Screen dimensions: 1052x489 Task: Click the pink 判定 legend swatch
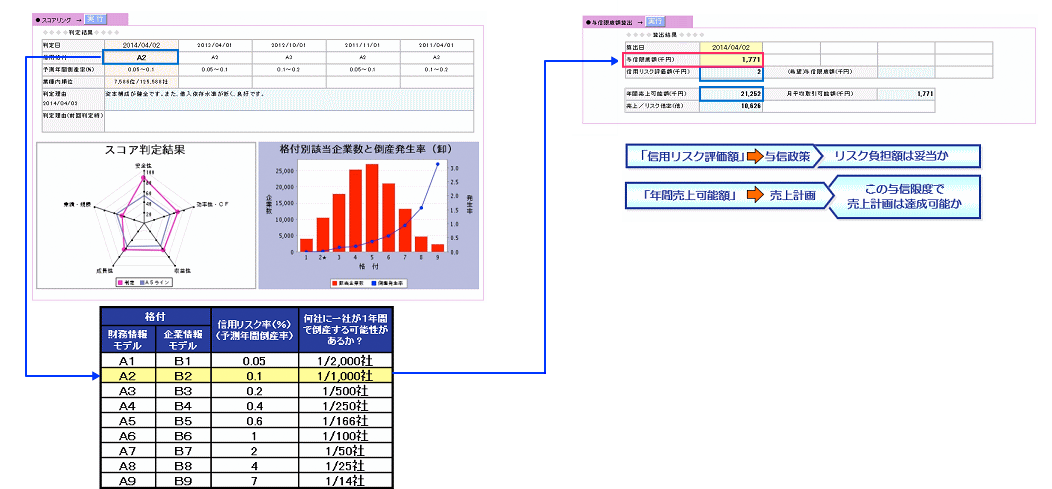[x=122, y=283]
